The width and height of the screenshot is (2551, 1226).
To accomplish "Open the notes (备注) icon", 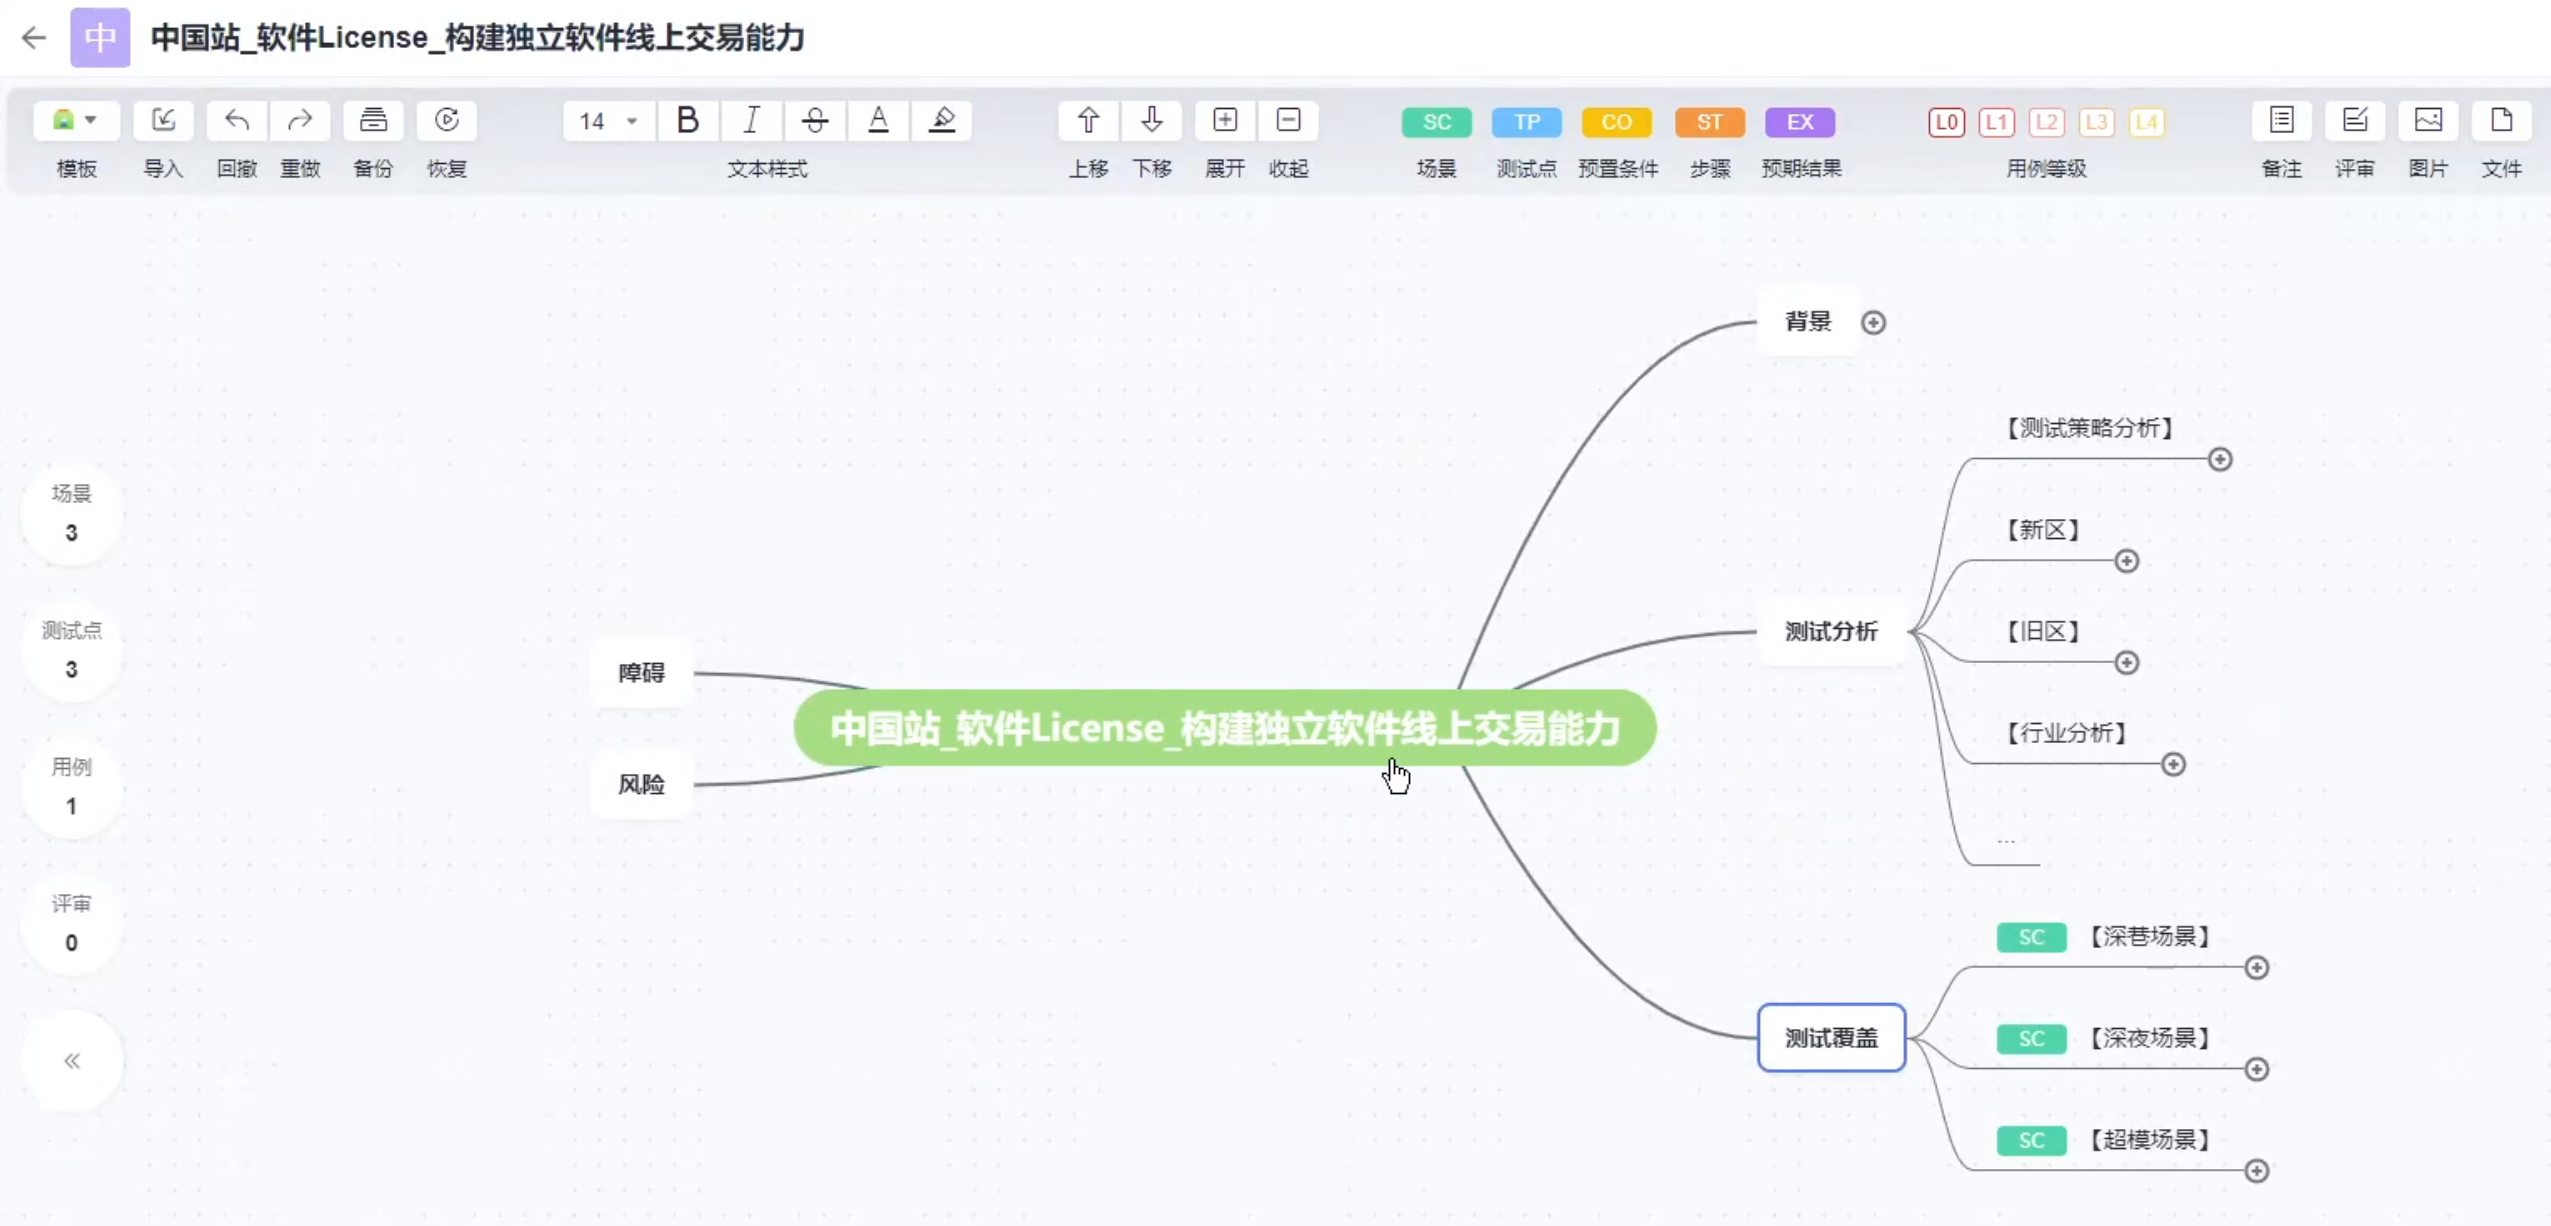I will (2281, 121).
